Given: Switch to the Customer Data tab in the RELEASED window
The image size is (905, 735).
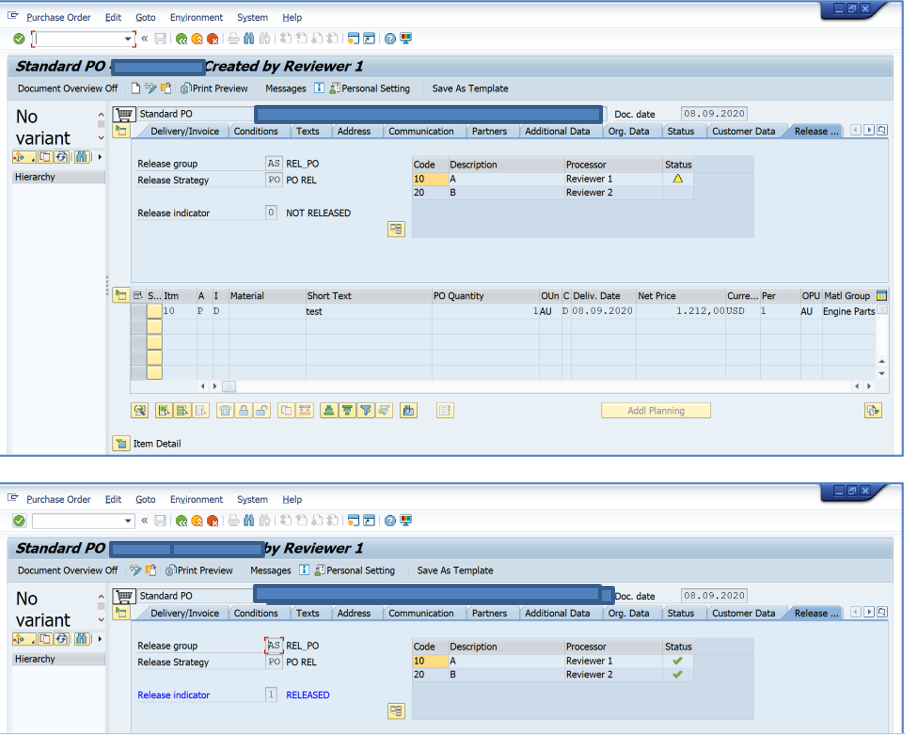Looking at the screenshot, I should coord(743,613).
